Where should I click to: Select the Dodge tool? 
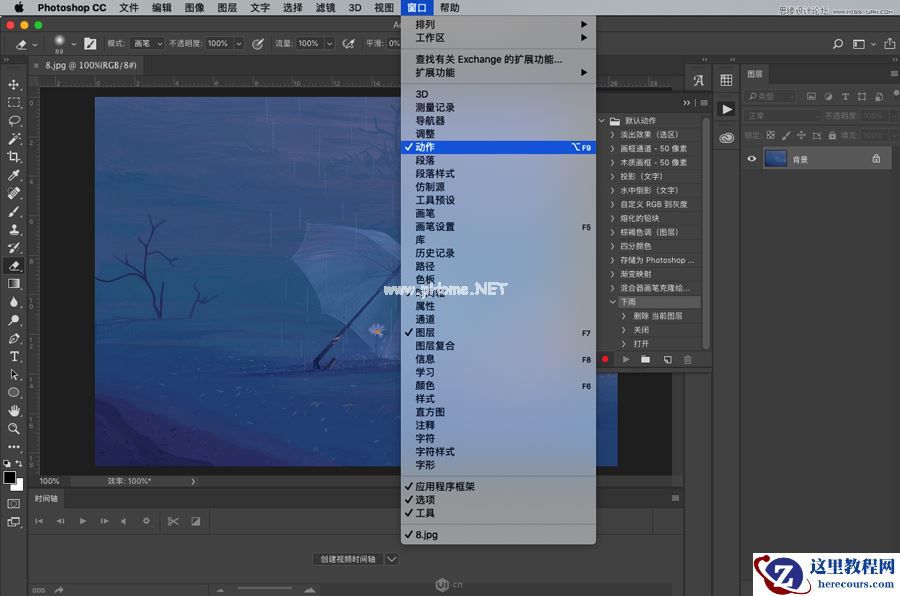[14, 320]
